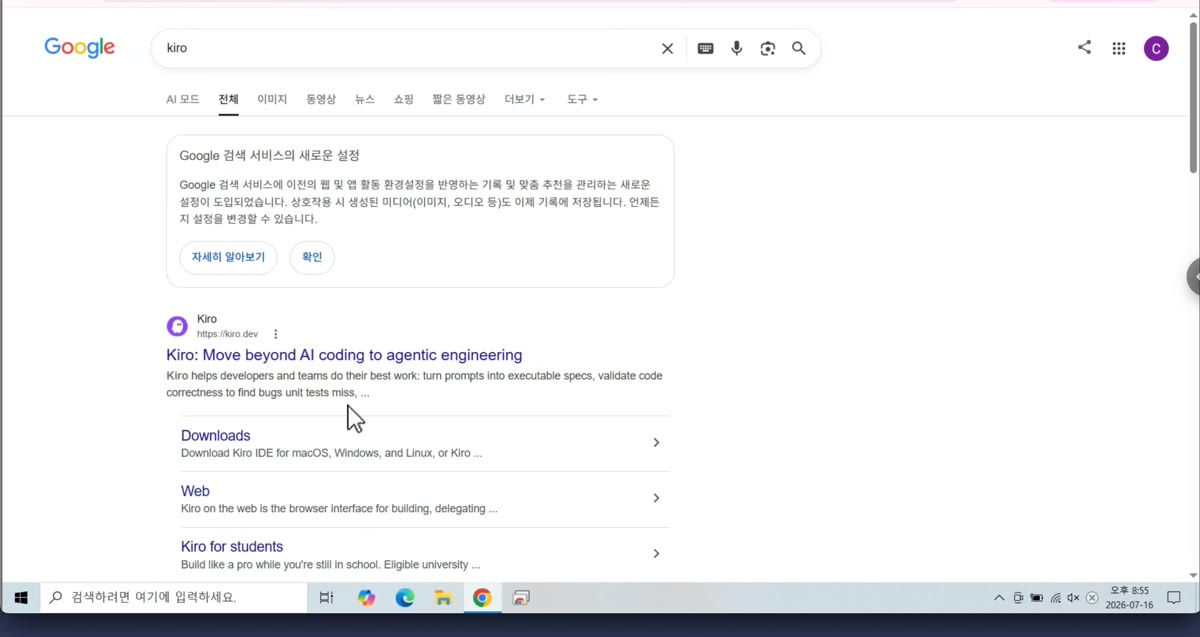The width and height of the screenshot is (1200, 637).
Task: Open the Google apps grid
Action: (1119, 48)
